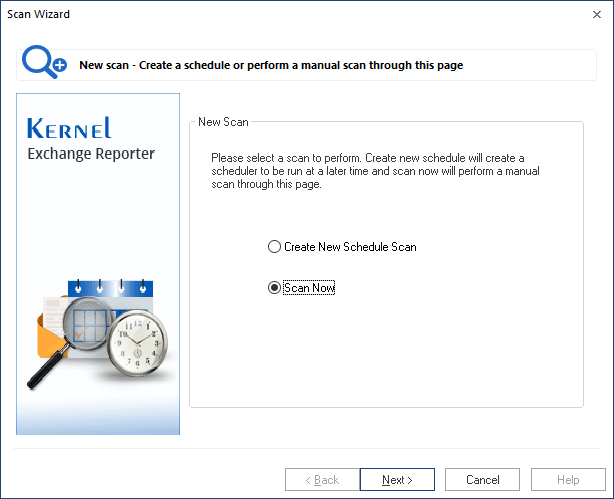Image resolution: width=614 pixels, height=499 pixels.
Task: Click the Cancel button
Action: (482, 479)
